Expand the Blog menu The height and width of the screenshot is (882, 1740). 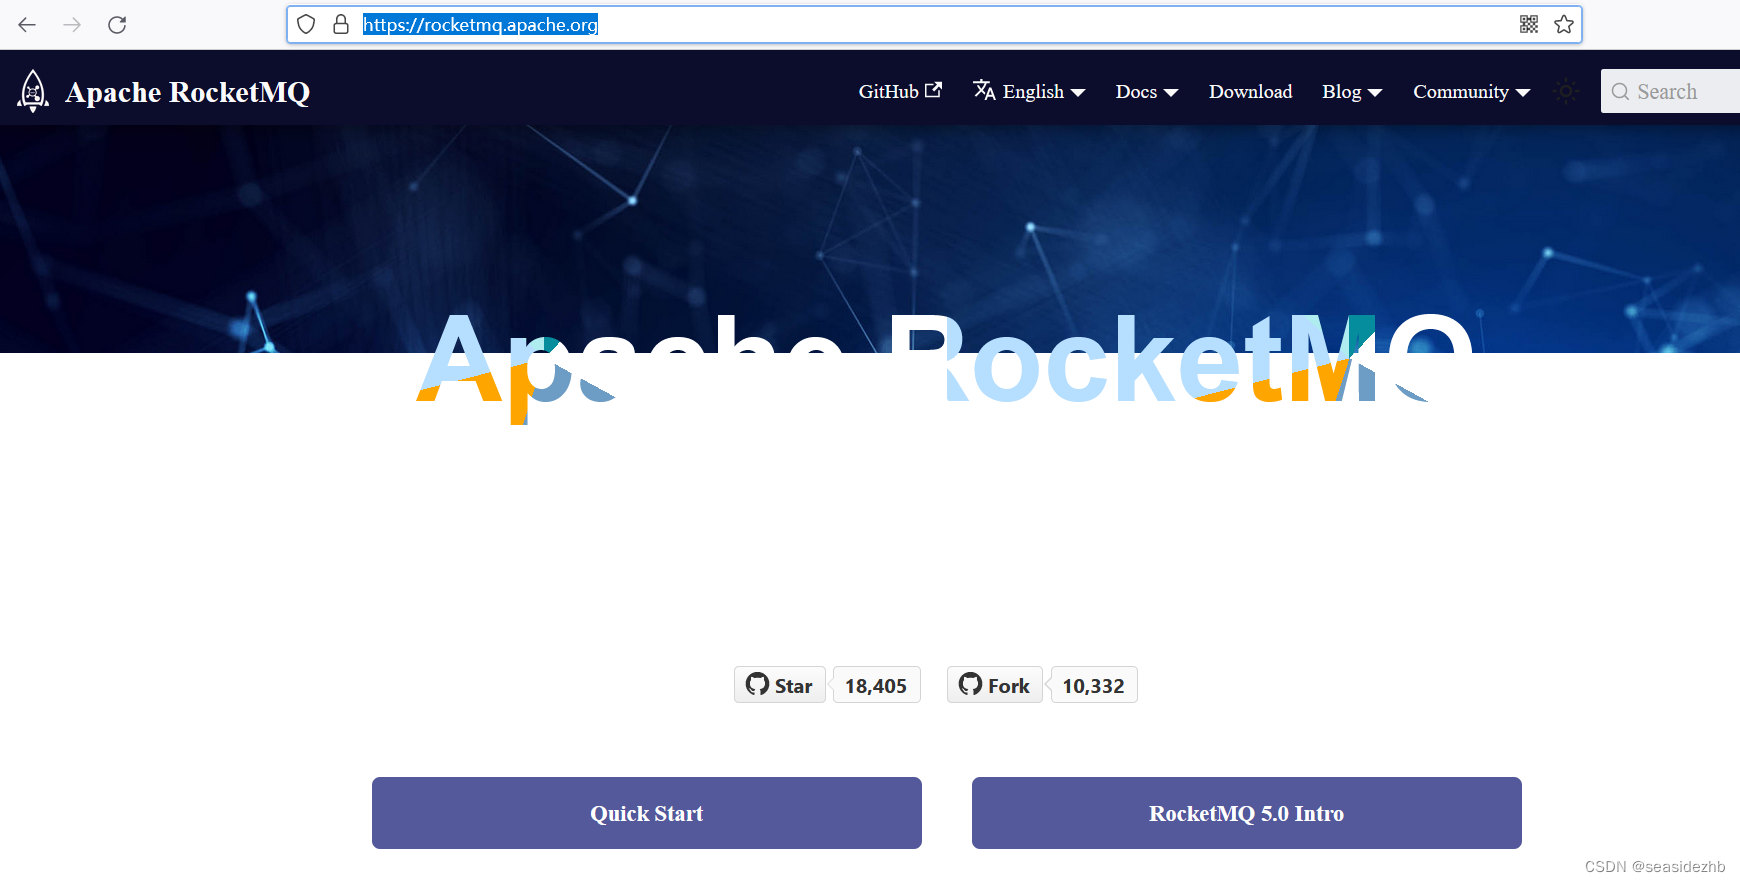click(x=1352, y=91)
